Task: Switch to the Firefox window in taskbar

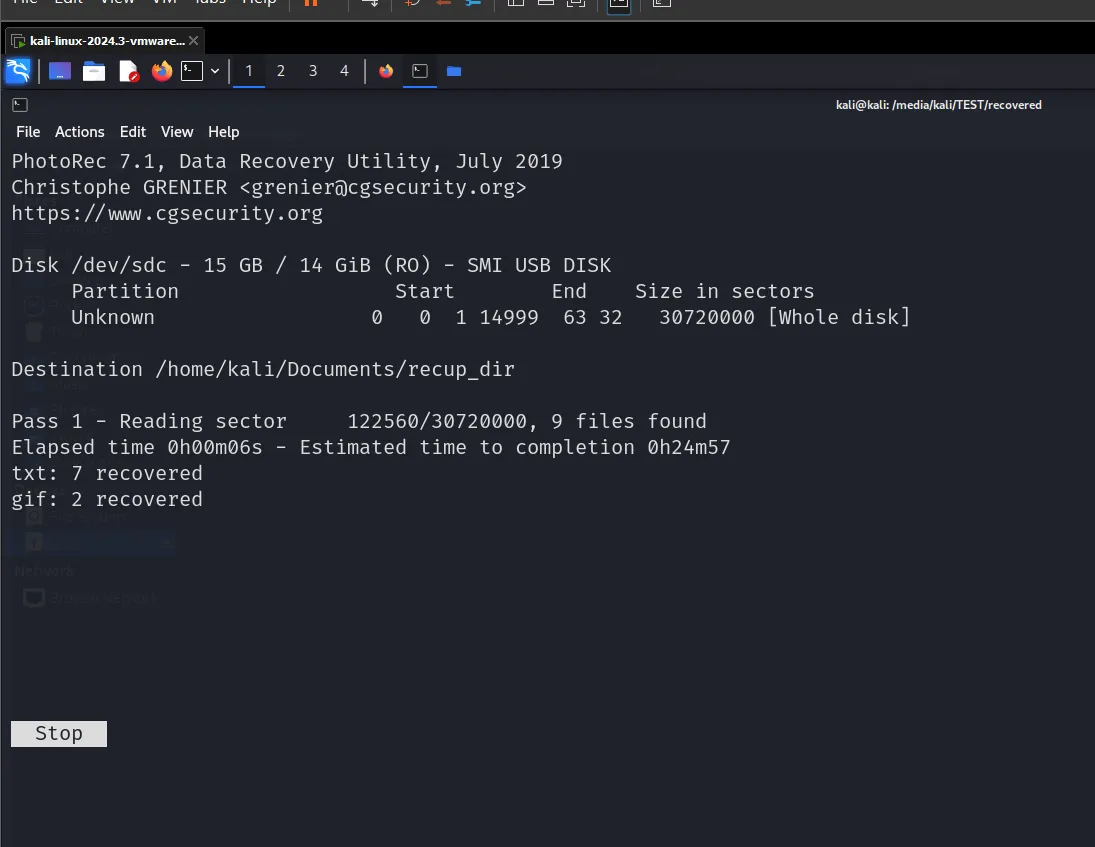Action: [386, 71]
